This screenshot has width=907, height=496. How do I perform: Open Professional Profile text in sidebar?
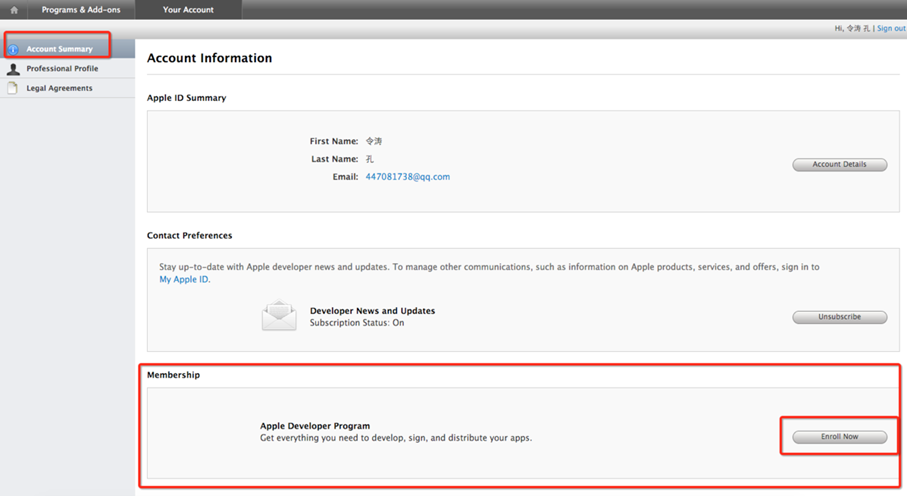pos(62,69)
